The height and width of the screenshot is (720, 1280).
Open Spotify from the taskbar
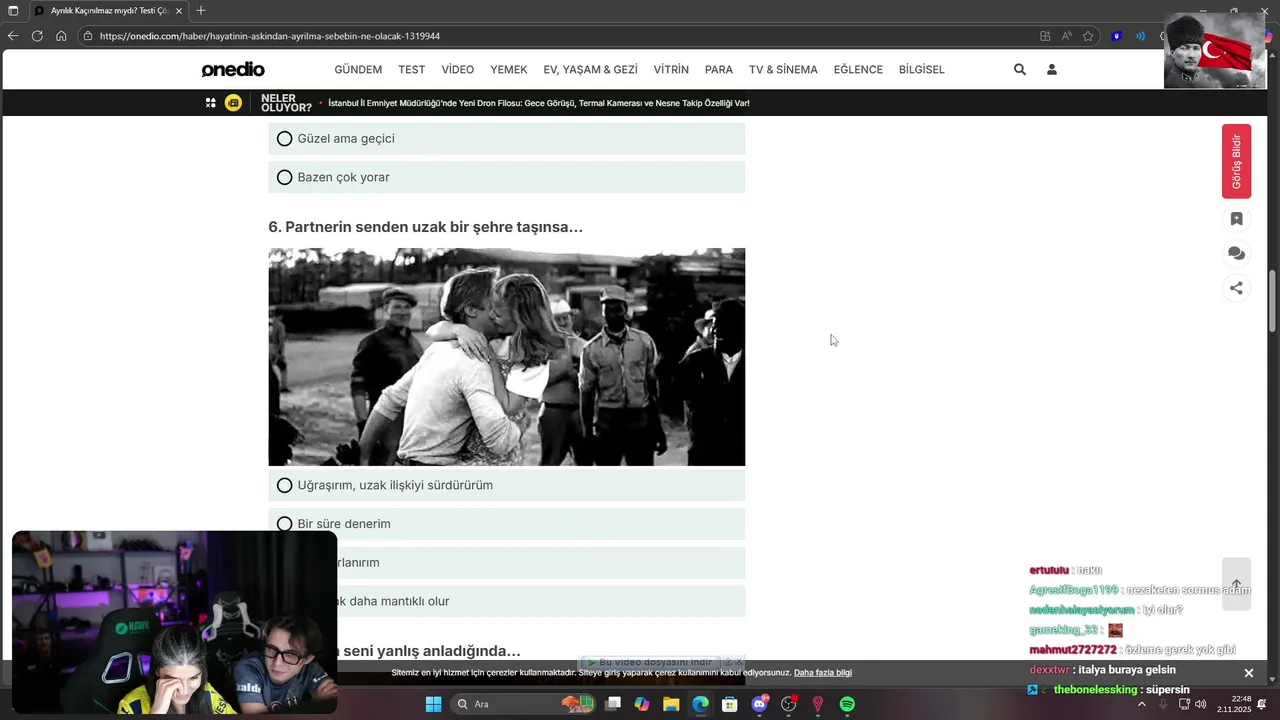[x=847, y=704]
